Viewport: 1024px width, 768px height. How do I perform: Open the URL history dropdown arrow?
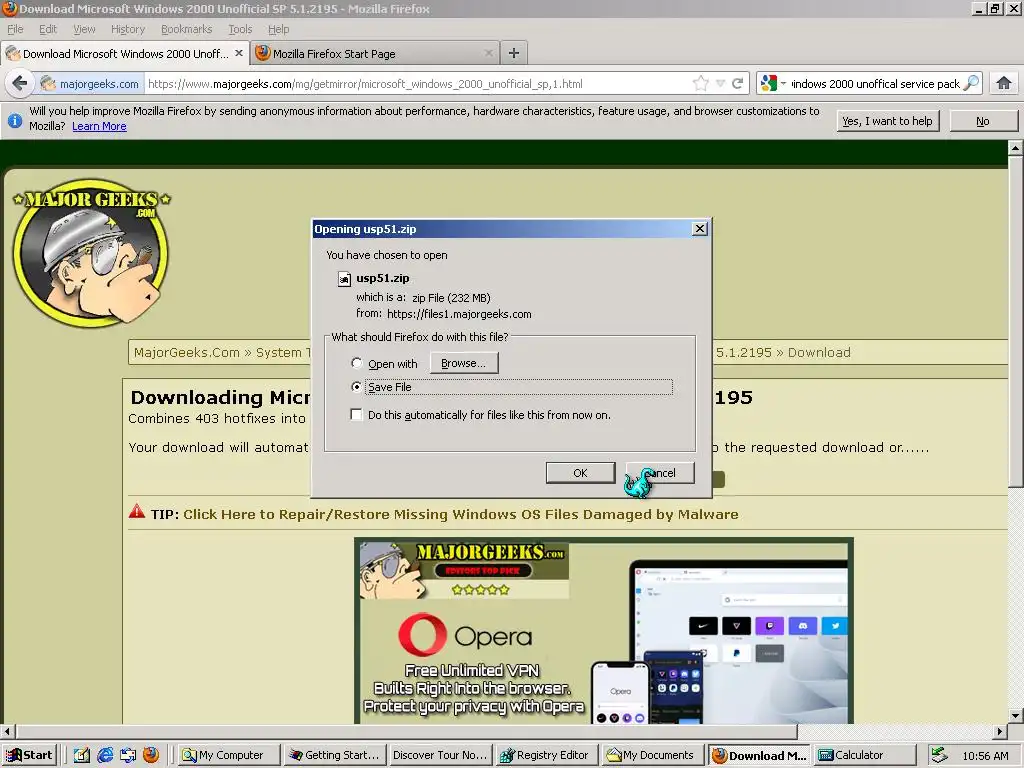click(x=720, y=84)
